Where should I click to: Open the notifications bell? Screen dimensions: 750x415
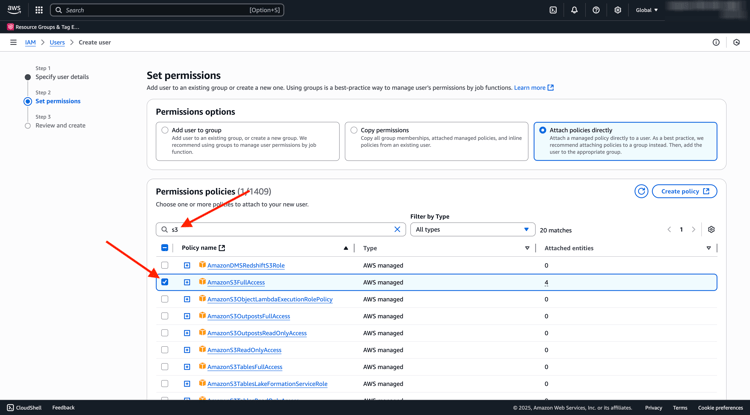pyautogui.click(x=574, y=10)
